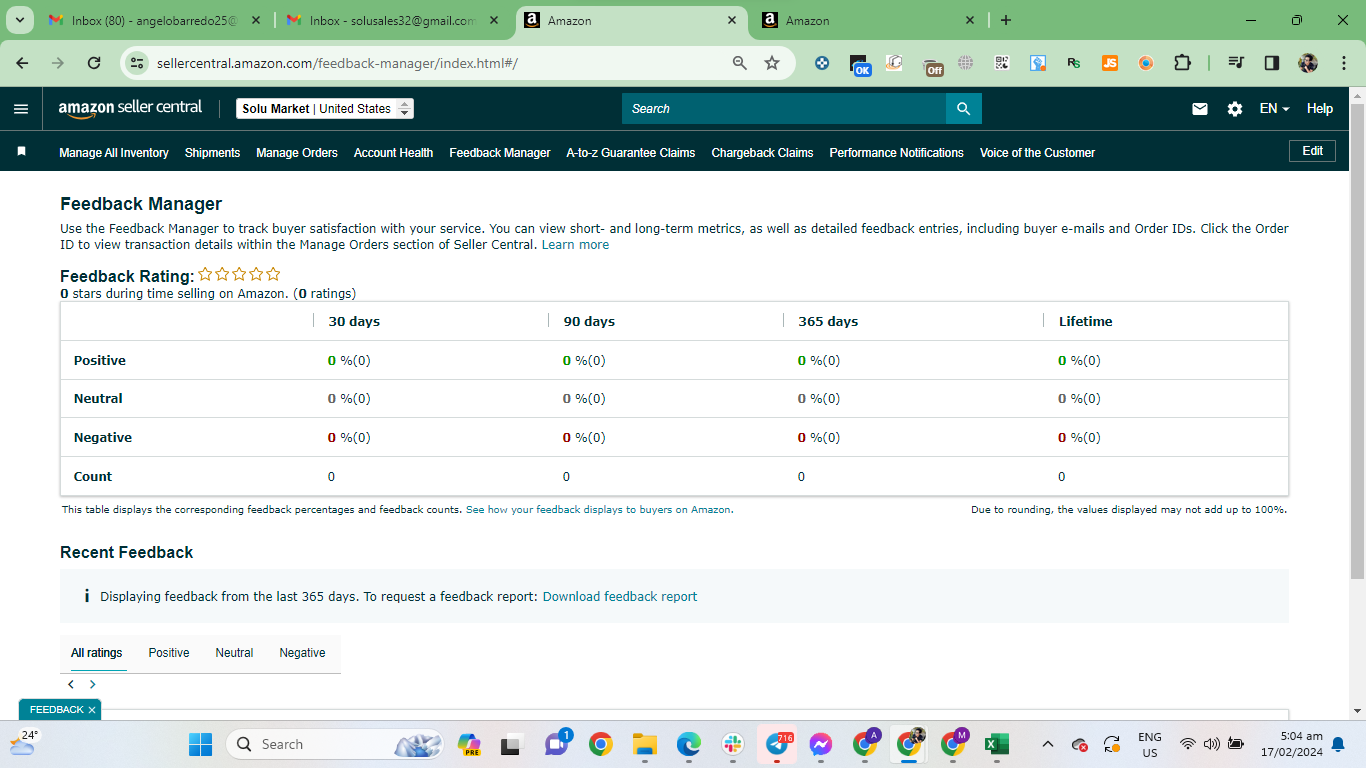This screenshot has width=1366, height=768.
Task: Select the All ratings tab
Action: click(96, 653)
